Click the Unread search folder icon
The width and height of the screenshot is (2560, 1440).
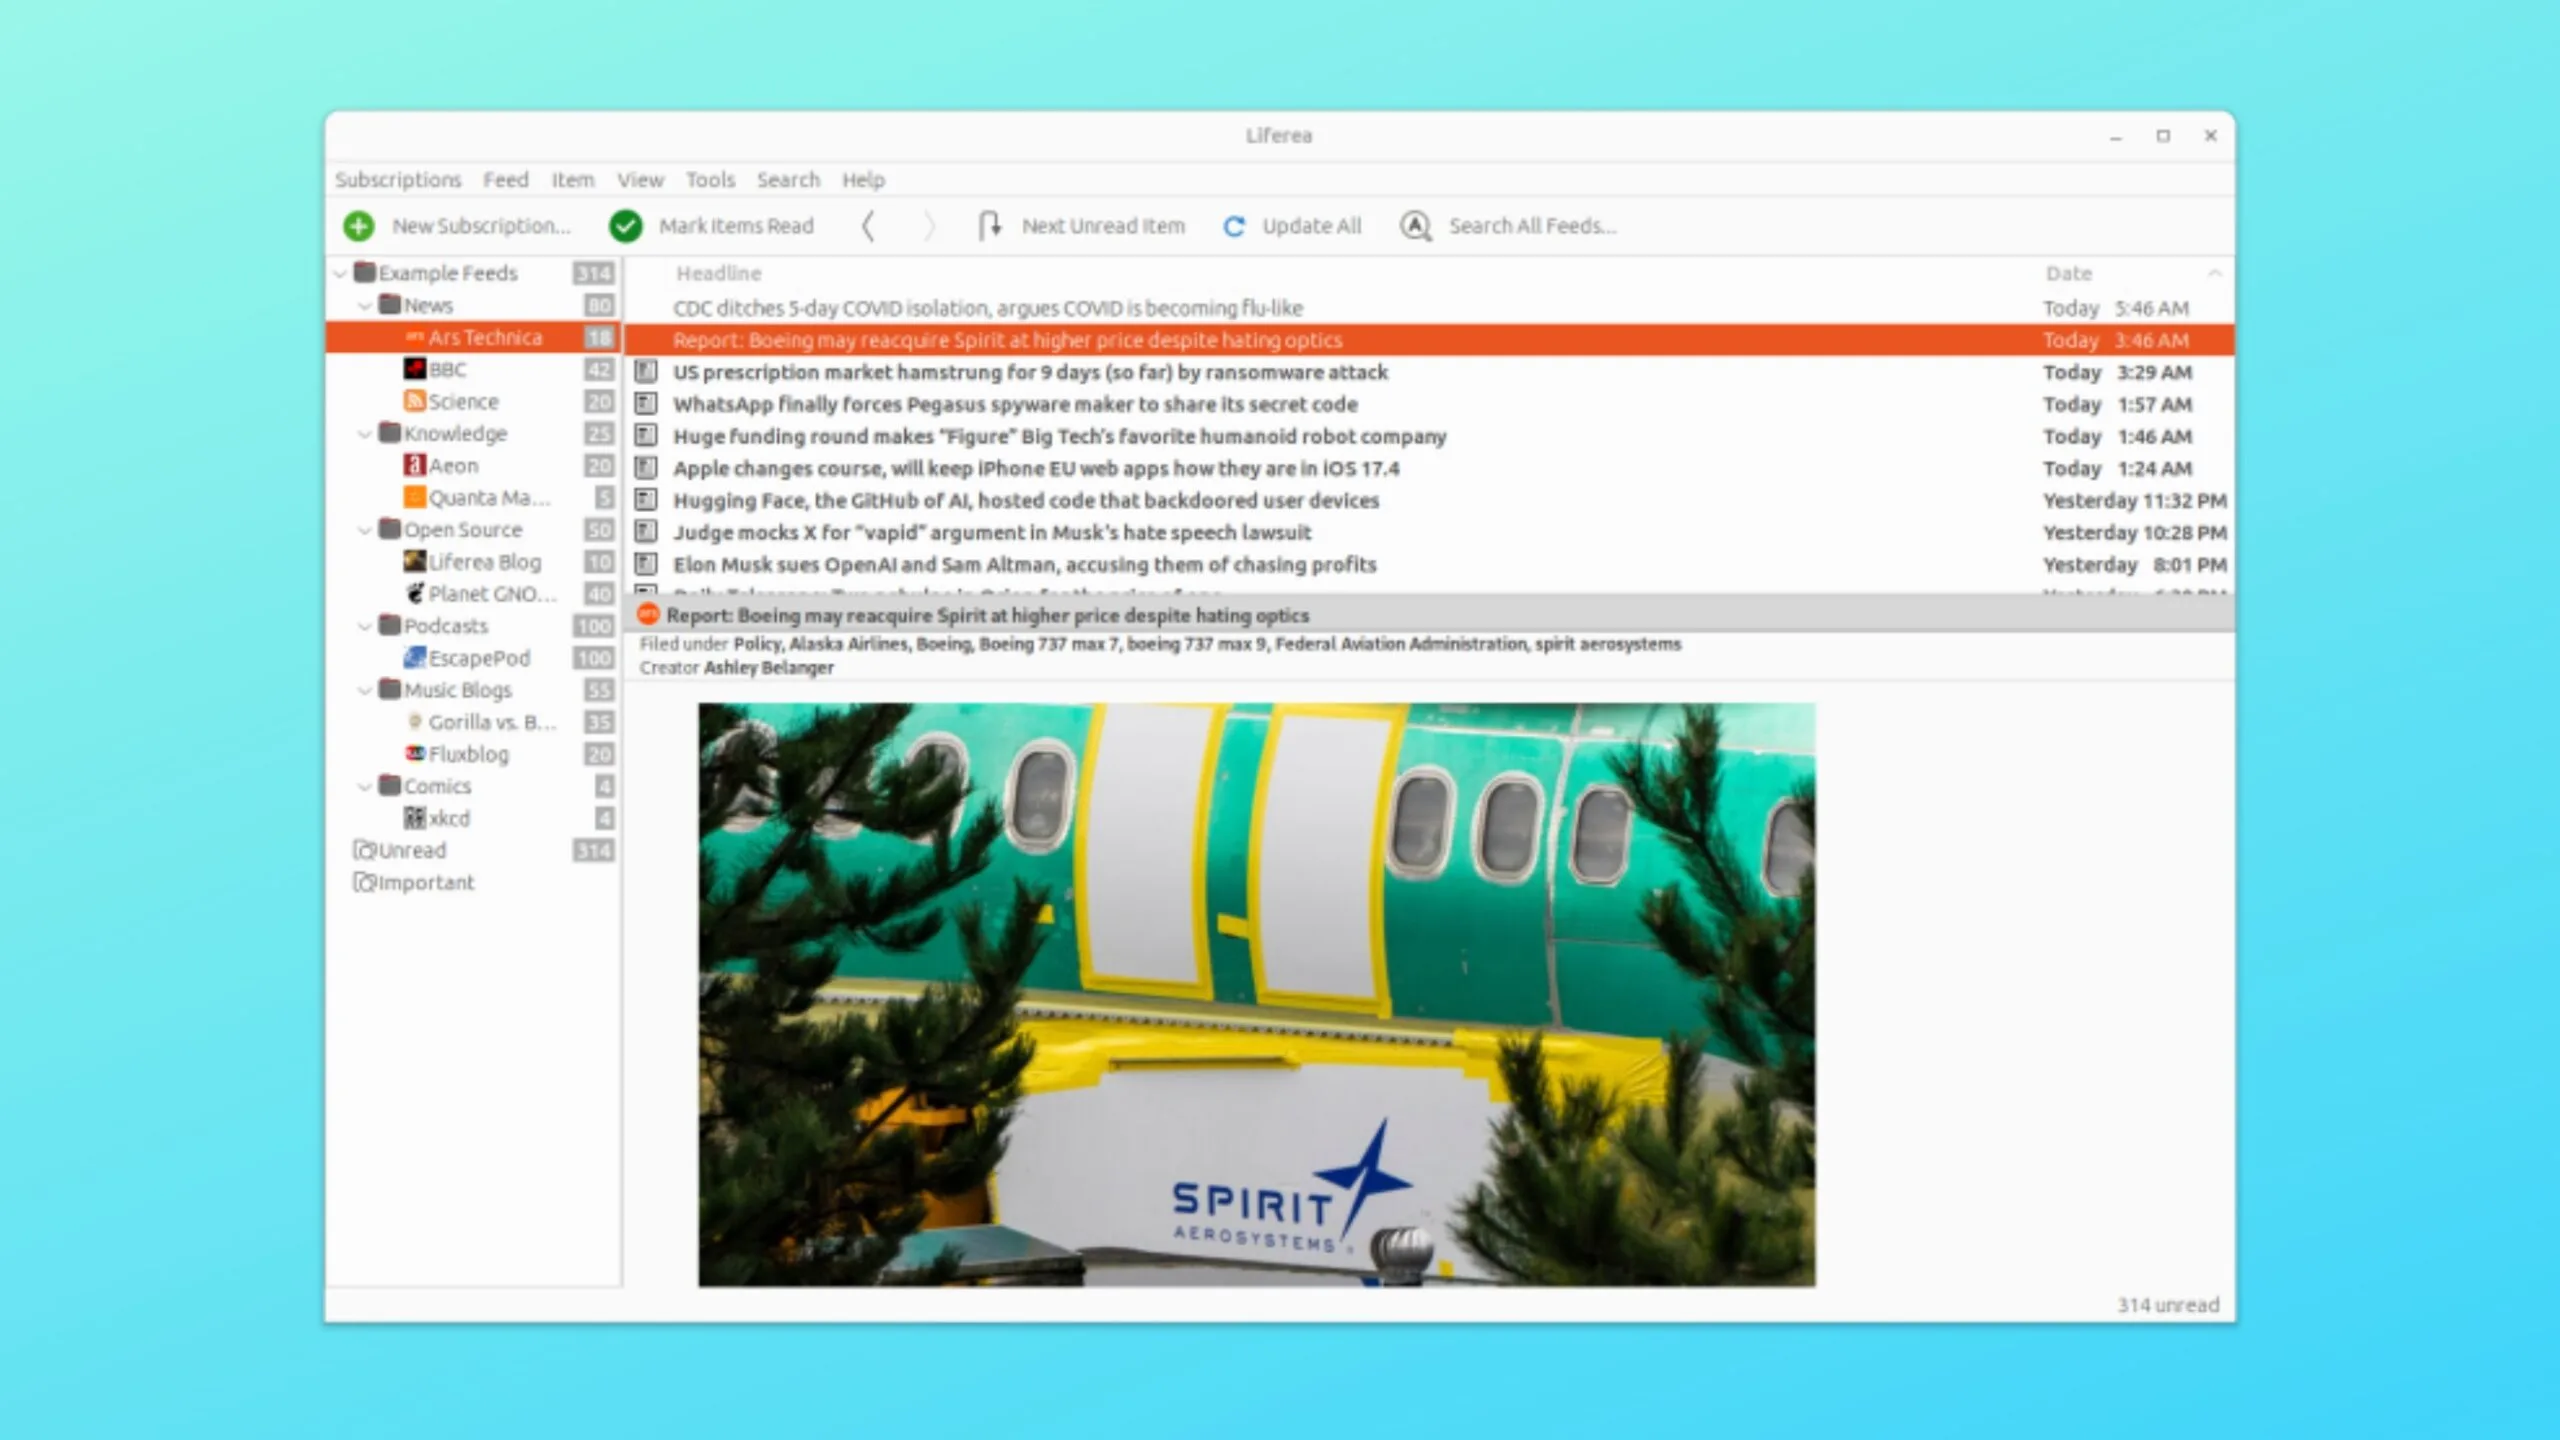[x=365, y=850]
